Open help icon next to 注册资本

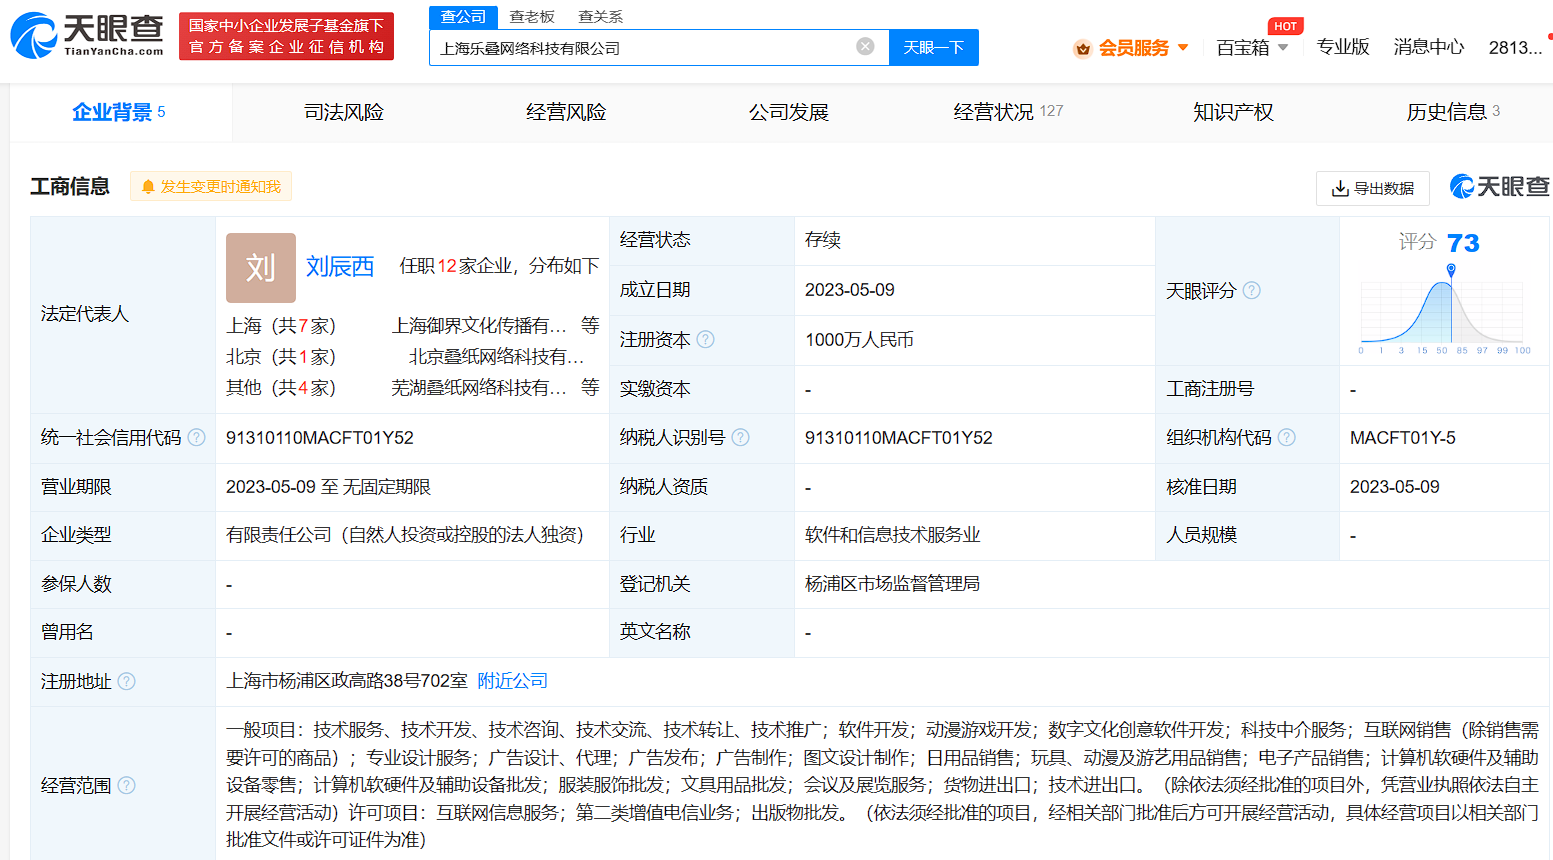(706, 339)
